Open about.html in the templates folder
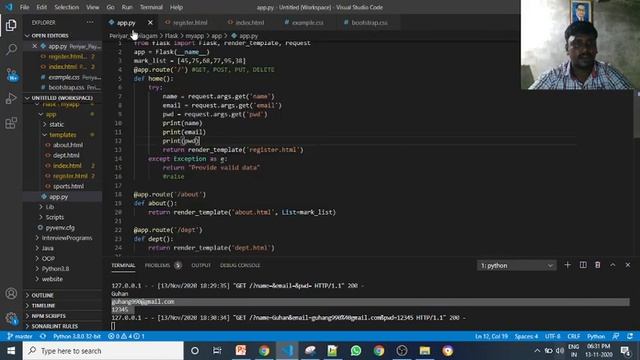Viewport: 640px width, 360px height. pos(67,145)
